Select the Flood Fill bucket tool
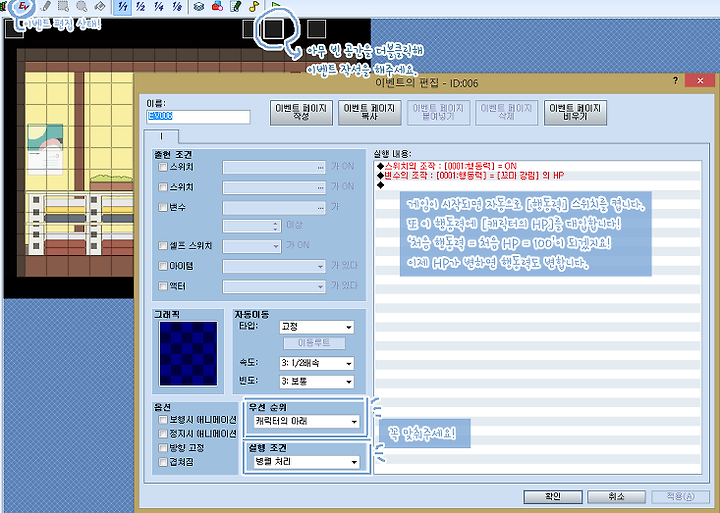This screenshot has height=513, width=720. 100,6
